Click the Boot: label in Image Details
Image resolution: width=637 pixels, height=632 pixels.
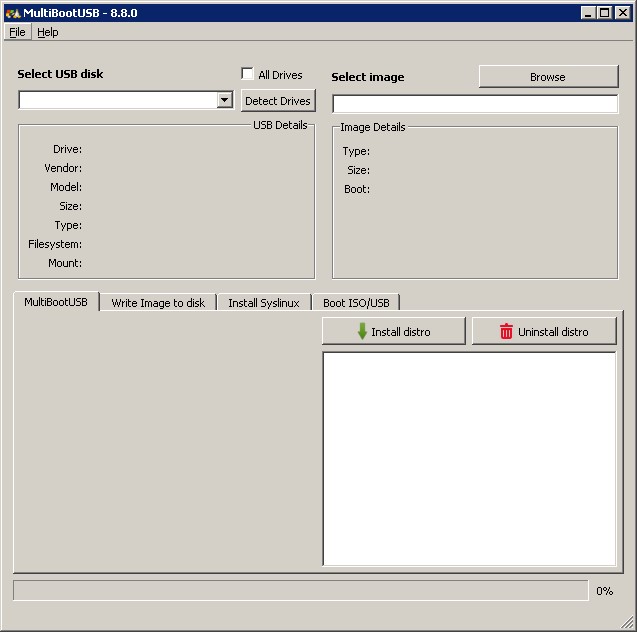[x=357, y=189]
